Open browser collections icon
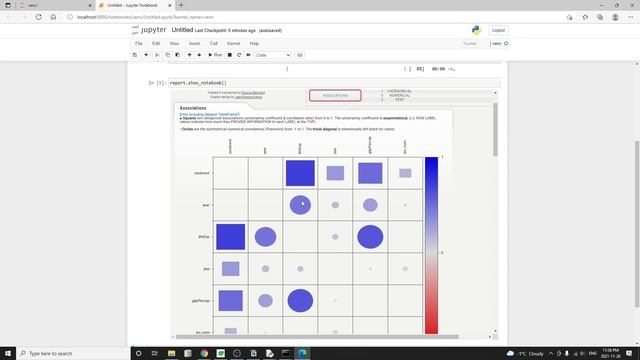The image size is (640, 360). point(600,17)
